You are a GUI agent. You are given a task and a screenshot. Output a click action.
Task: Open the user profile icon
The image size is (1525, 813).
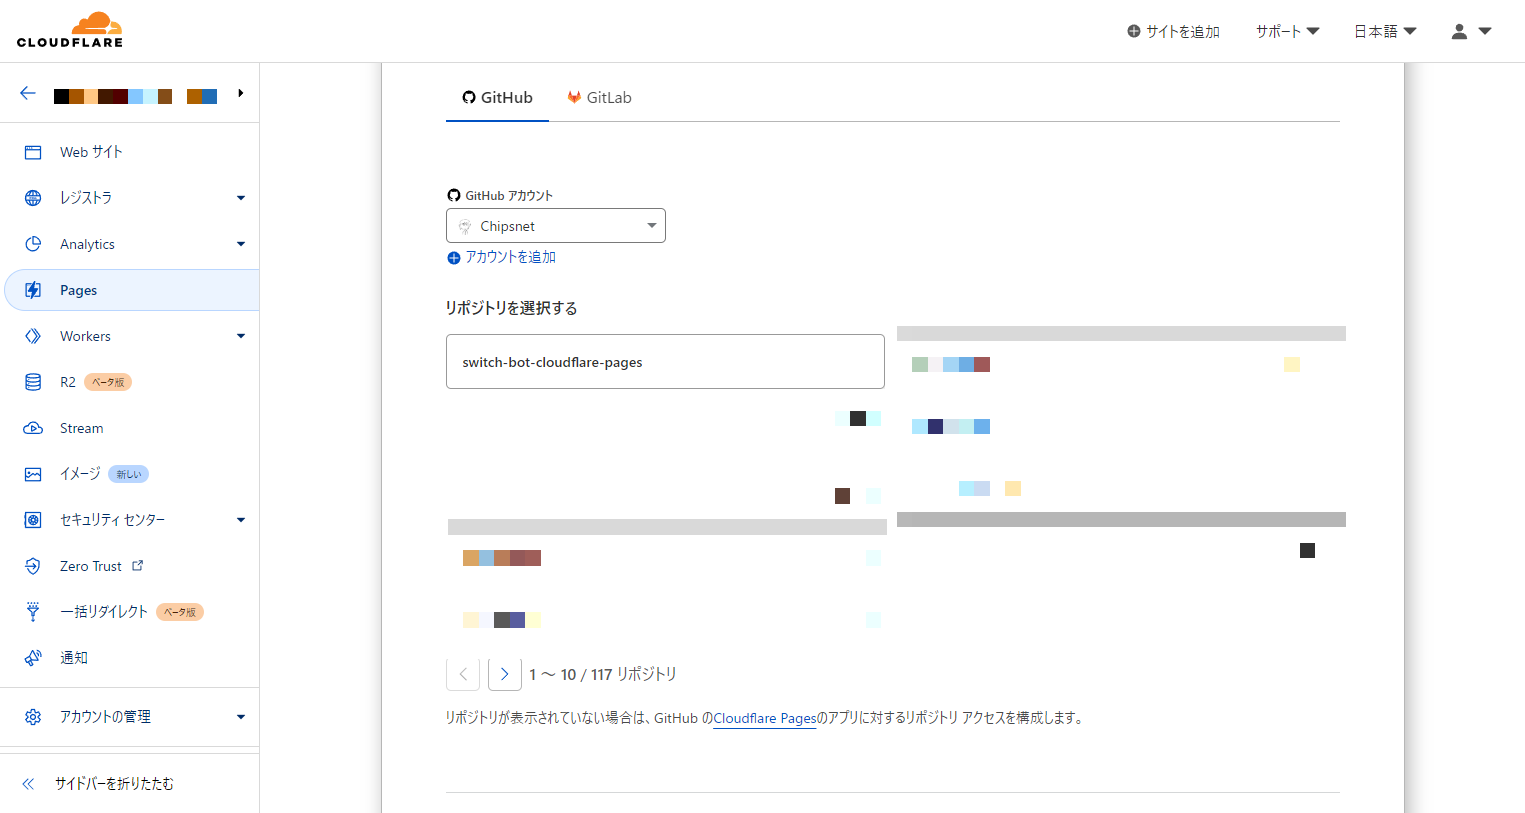(1459, 31)
